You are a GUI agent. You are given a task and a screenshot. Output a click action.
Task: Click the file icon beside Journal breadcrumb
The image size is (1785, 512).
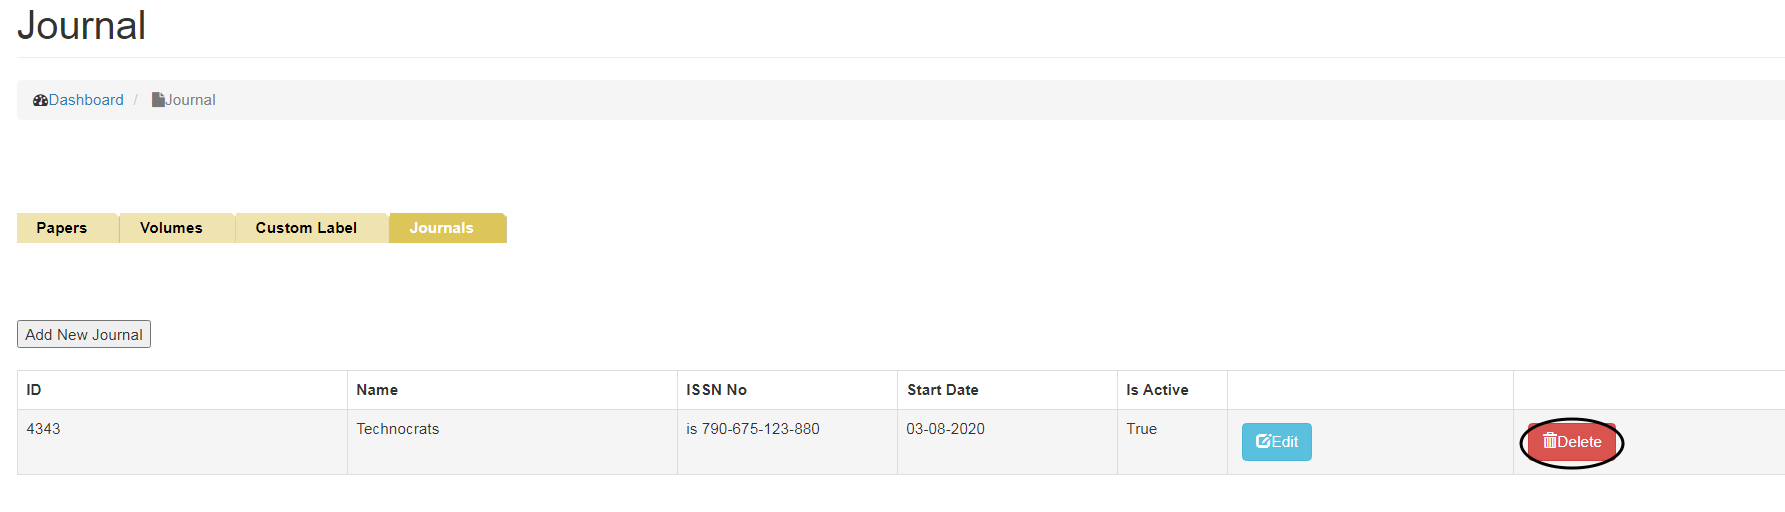pos(158,100)
